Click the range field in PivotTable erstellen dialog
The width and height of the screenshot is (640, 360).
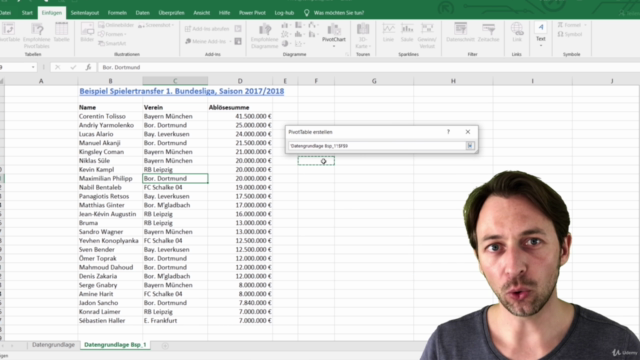(x=377, y=146)
